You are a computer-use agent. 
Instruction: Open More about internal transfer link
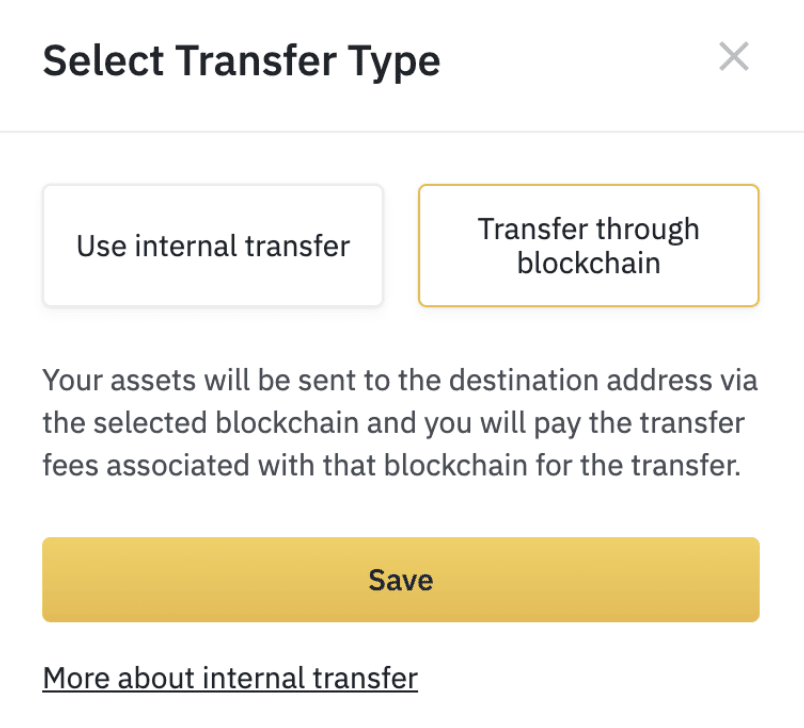(230, 678)
